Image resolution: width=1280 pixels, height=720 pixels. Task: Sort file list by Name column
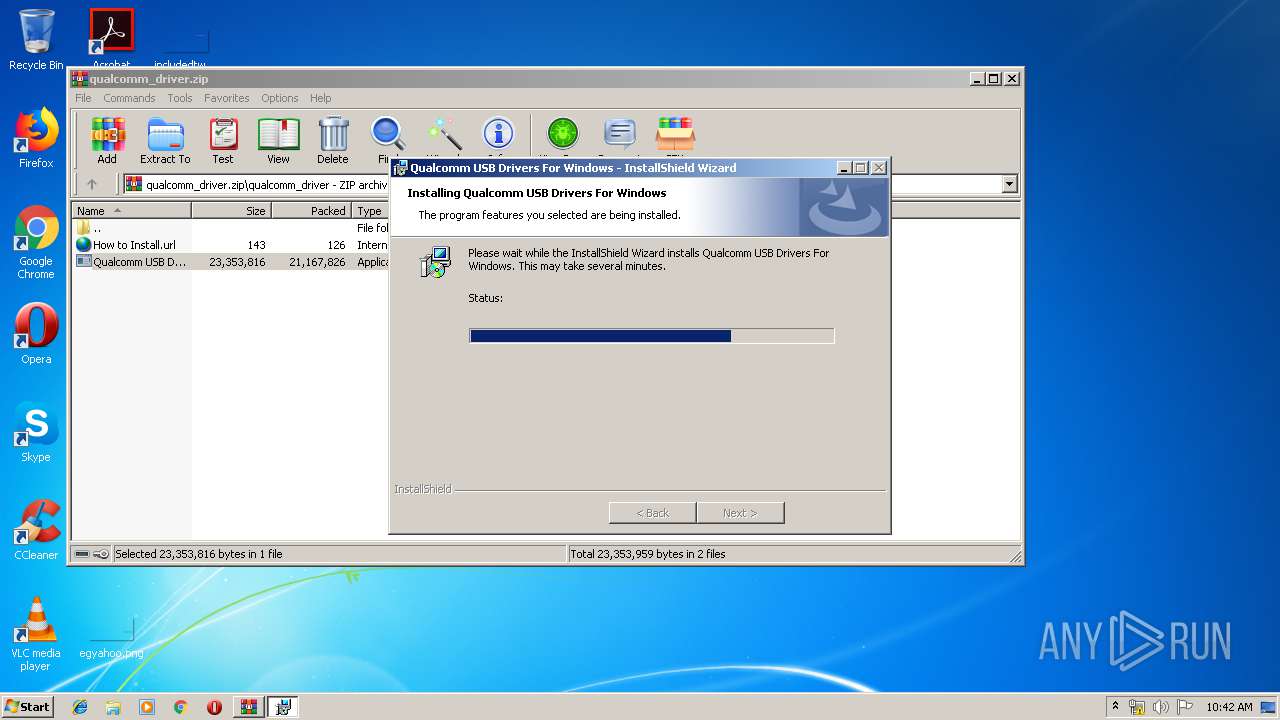[131, 211]
